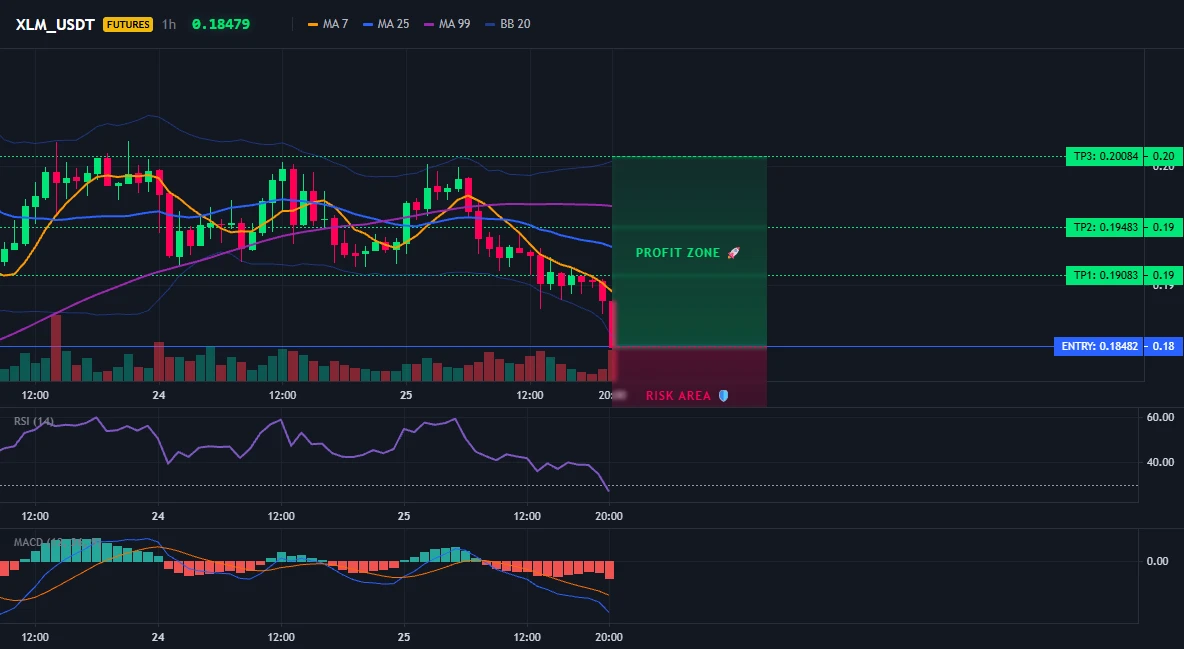Click the RSI (14) indicator label
The height and width of the screenshot is (649, 1184).
point(34,421)
